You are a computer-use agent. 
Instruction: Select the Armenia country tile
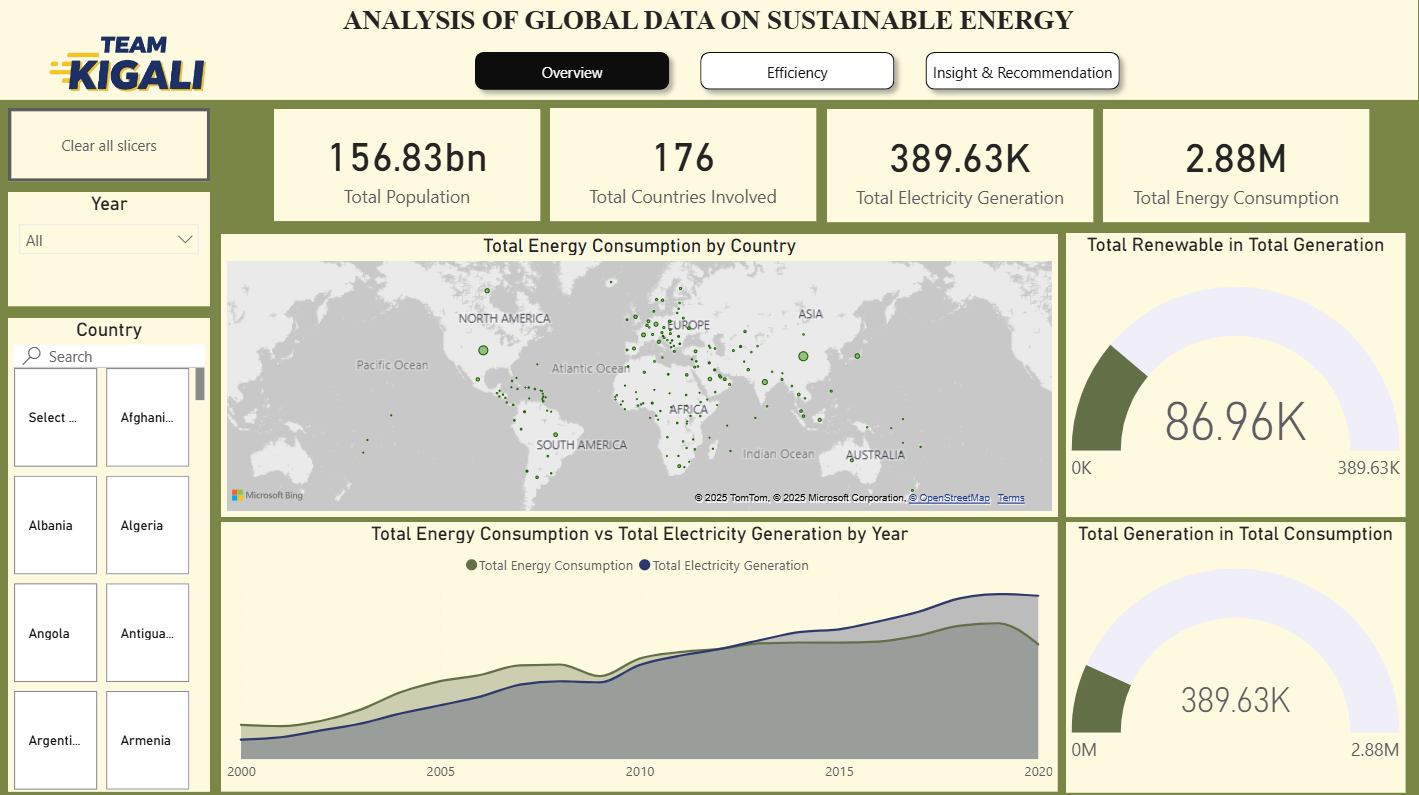click(x=147, y=740)
